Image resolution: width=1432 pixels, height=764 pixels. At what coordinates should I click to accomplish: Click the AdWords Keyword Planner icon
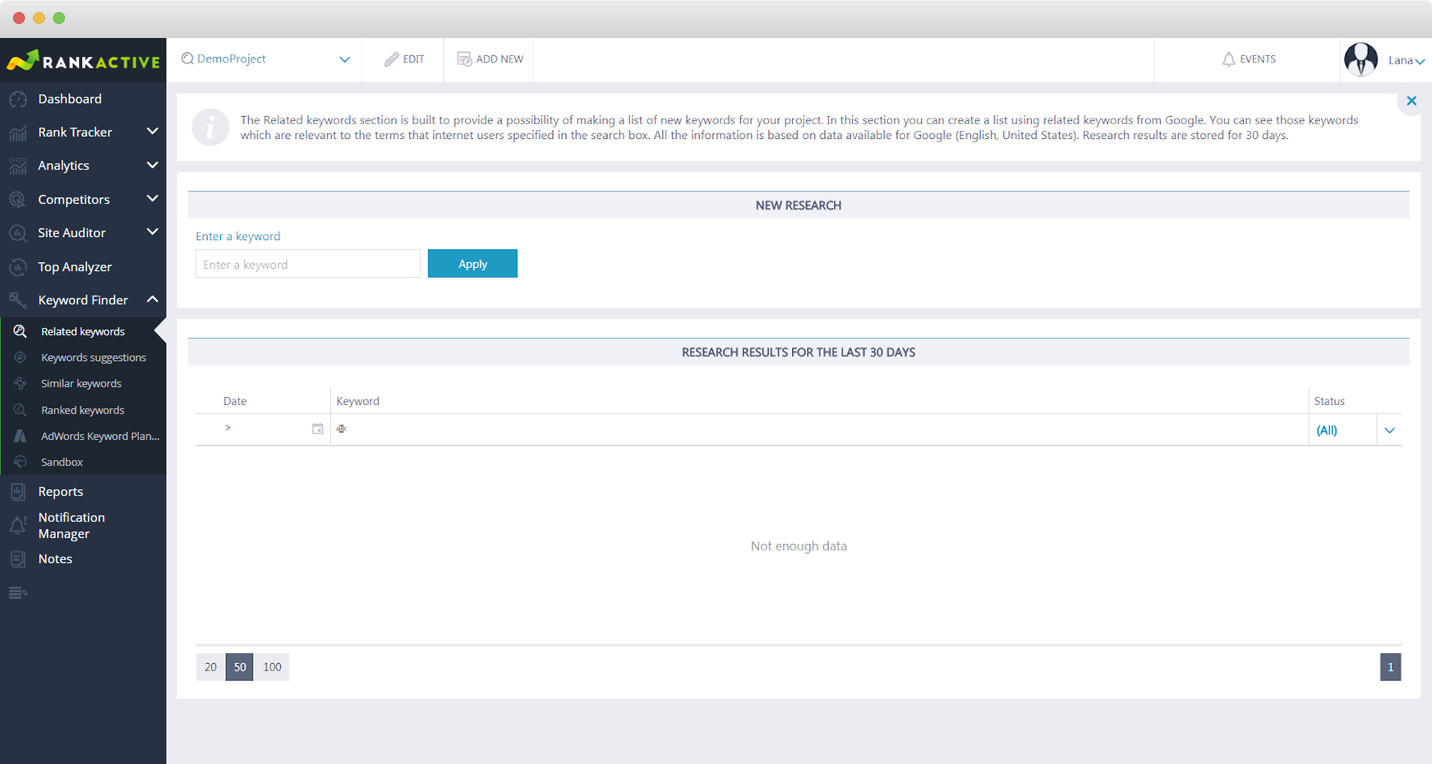pyautogui.click(x=20, y=436)
